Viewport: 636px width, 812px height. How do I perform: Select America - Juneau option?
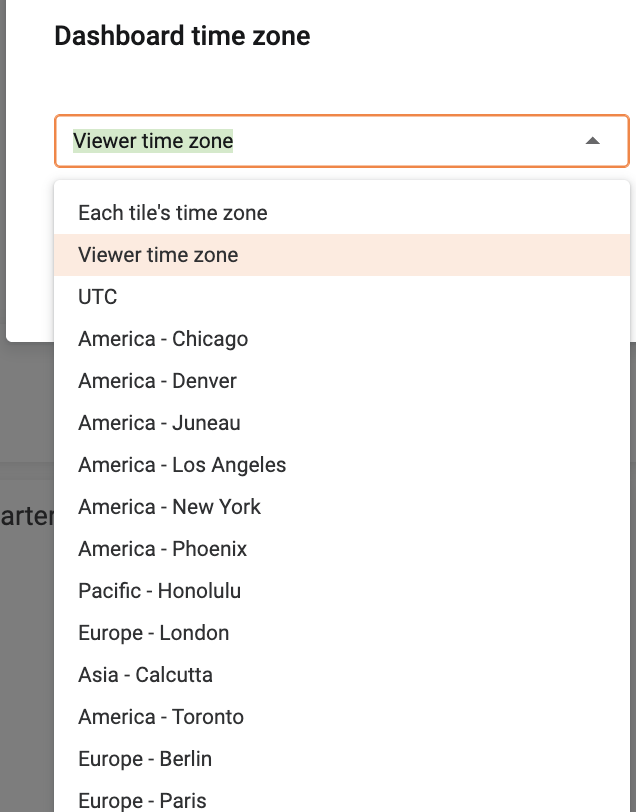coord(159,423)
